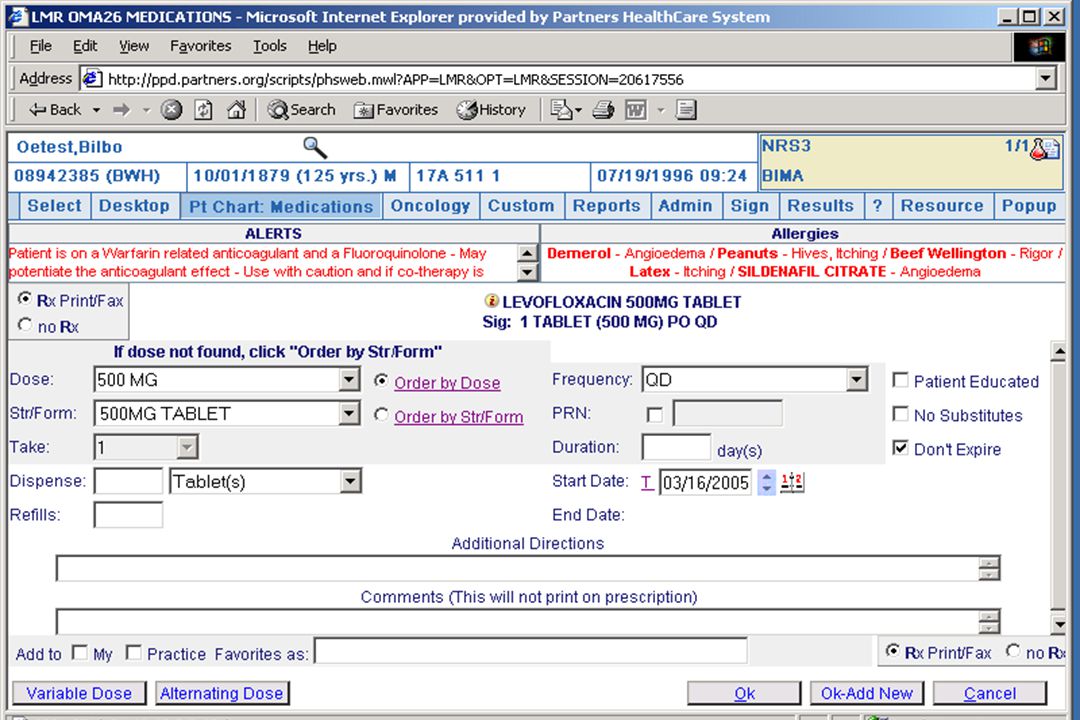Click the Additional Directions text box

[528, 568]
